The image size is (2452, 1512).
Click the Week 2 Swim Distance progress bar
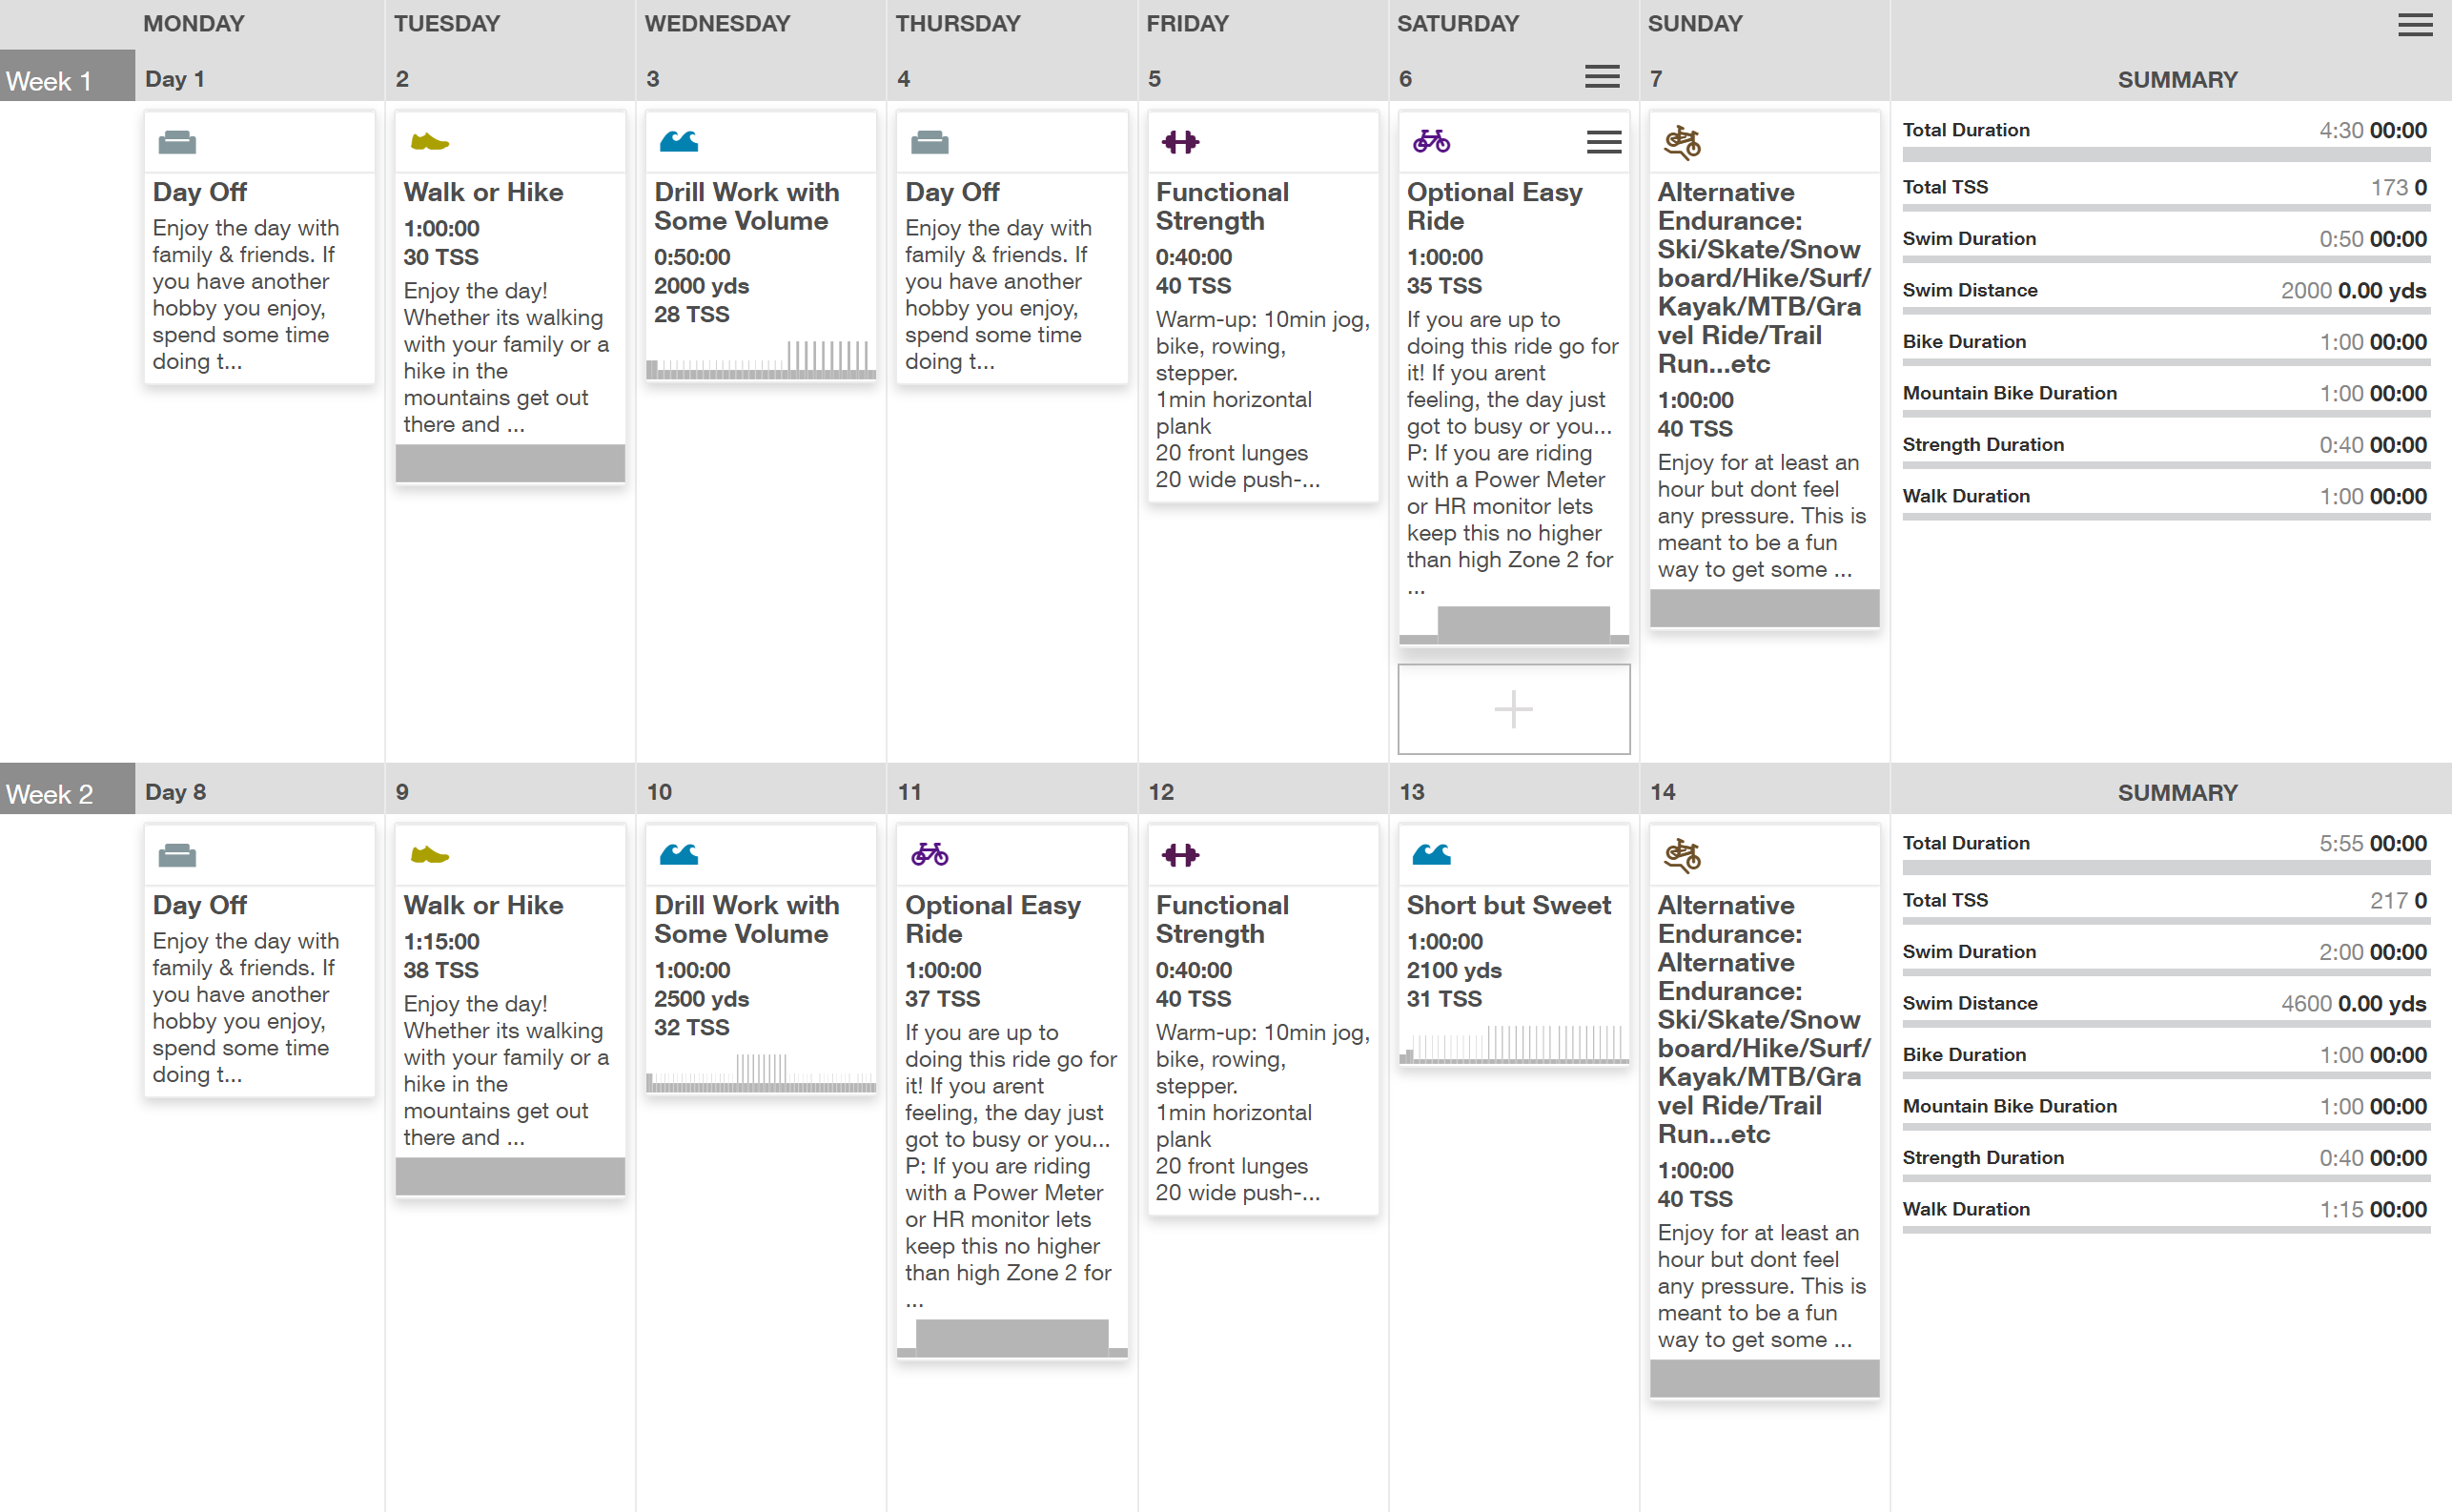2165,1025
